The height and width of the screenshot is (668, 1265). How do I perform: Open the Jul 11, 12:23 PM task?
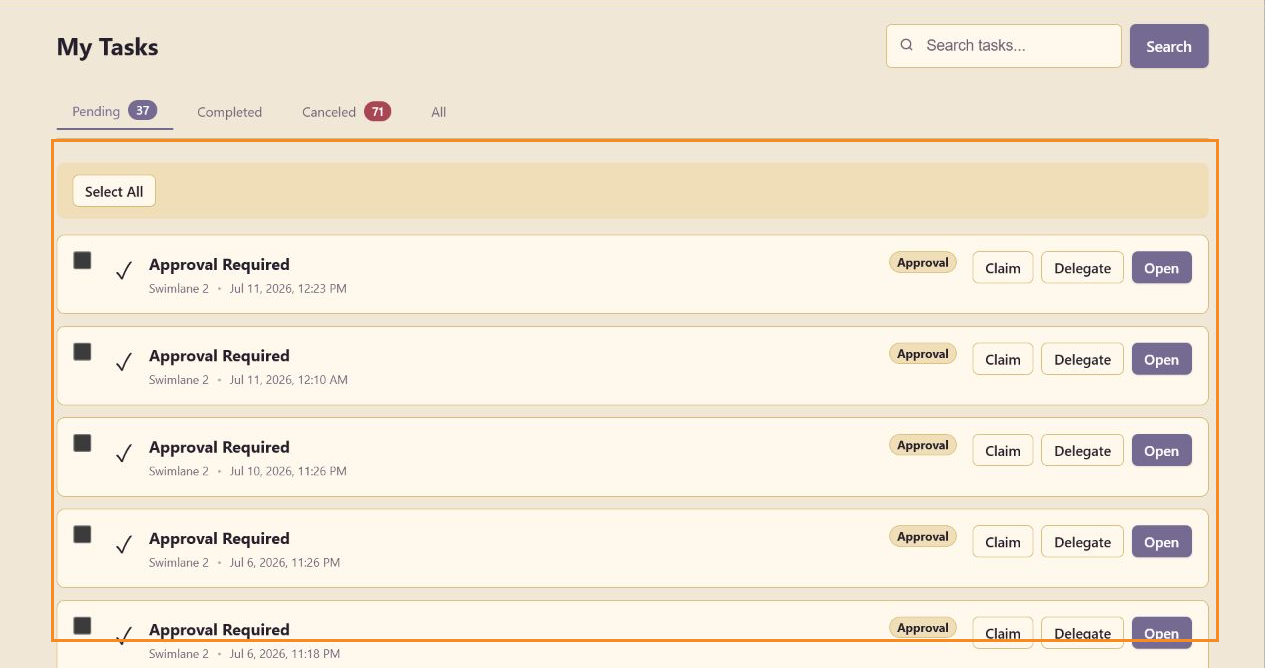pos(1162,268)
